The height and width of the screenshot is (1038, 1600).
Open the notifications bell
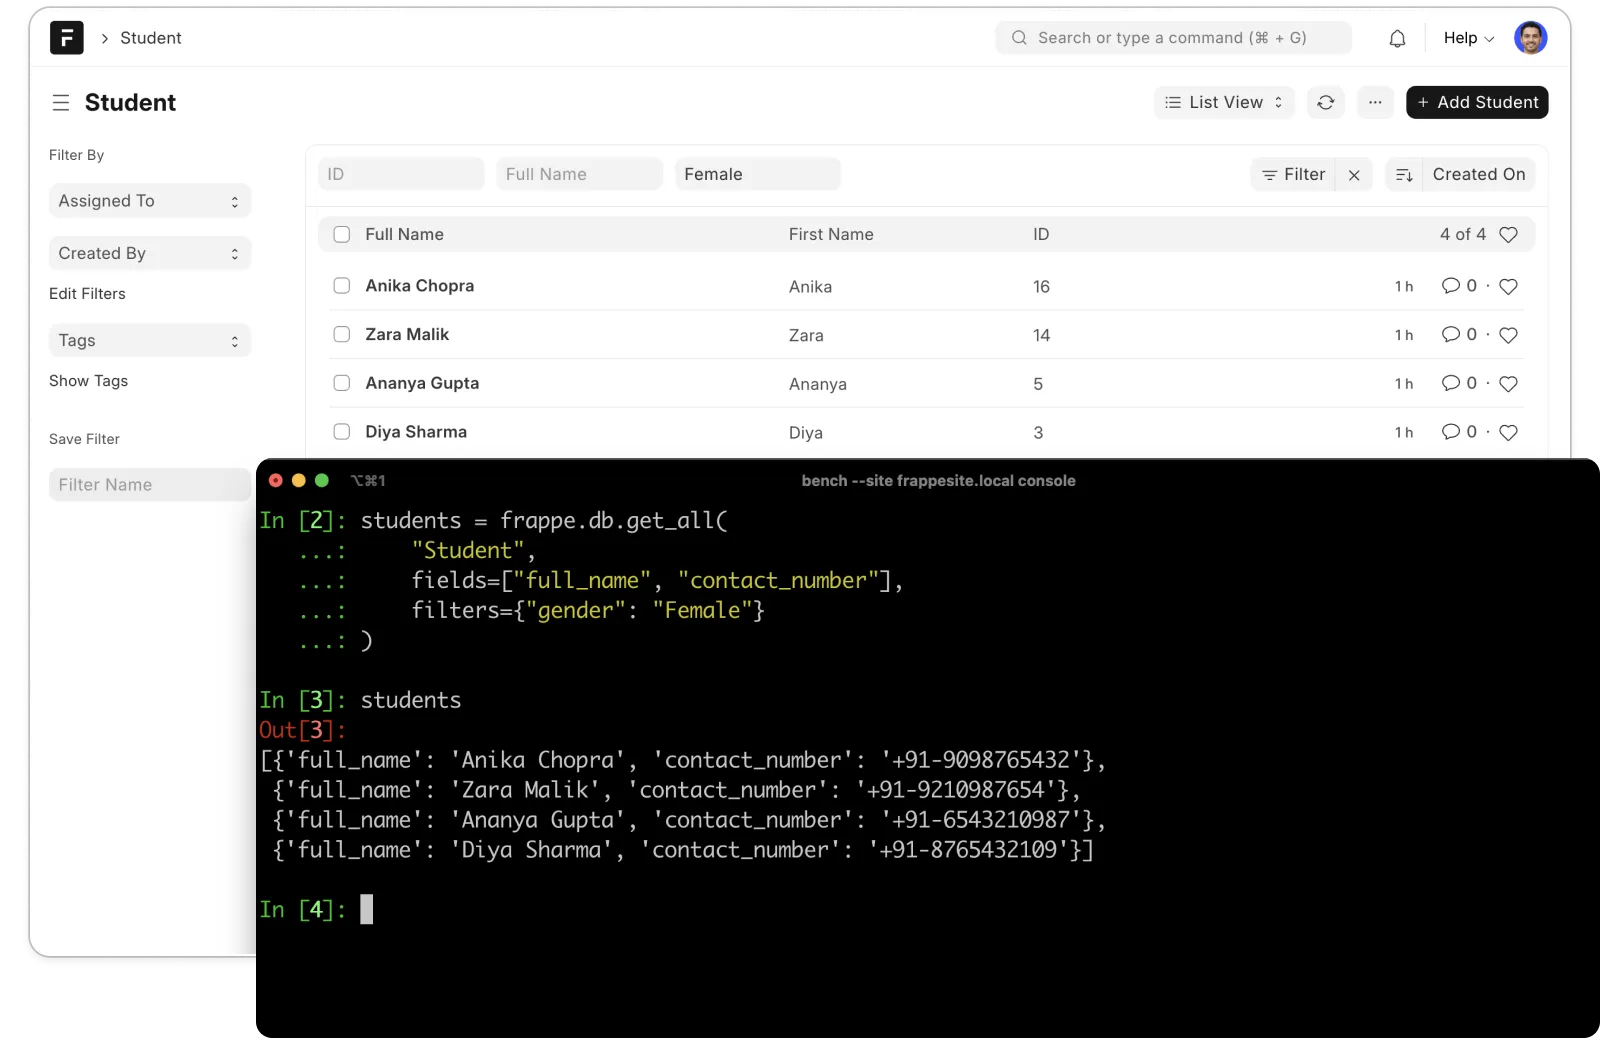coord(1397,38)
